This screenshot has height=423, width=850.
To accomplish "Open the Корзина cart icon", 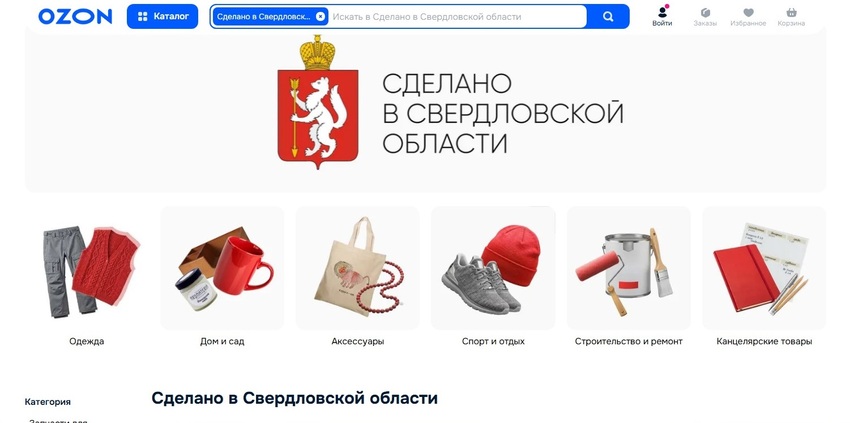I will 791,16.
